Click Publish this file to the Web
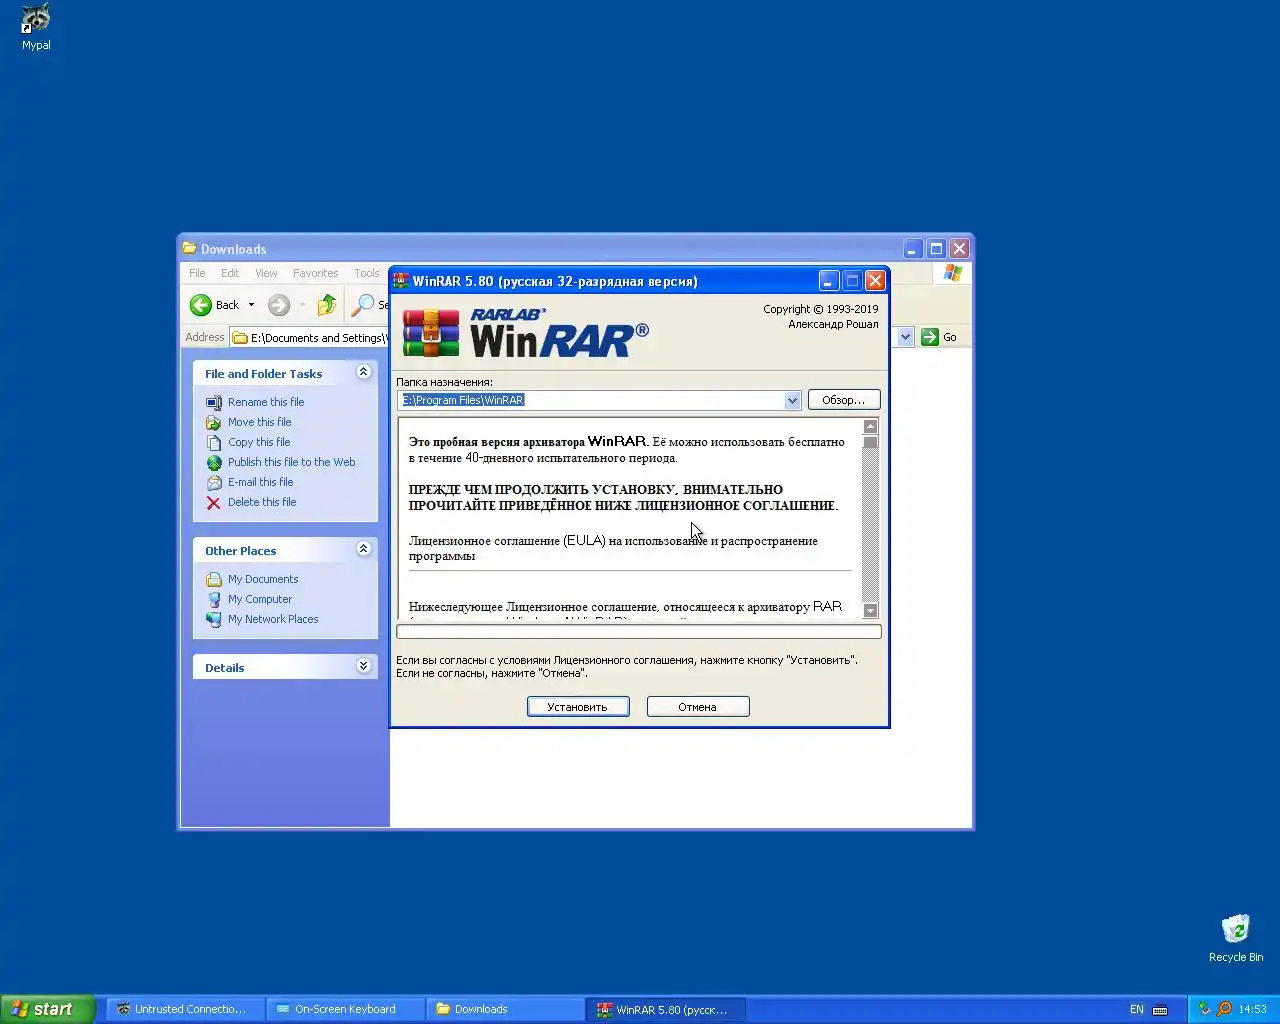1280x1024 pixels. 292,462
